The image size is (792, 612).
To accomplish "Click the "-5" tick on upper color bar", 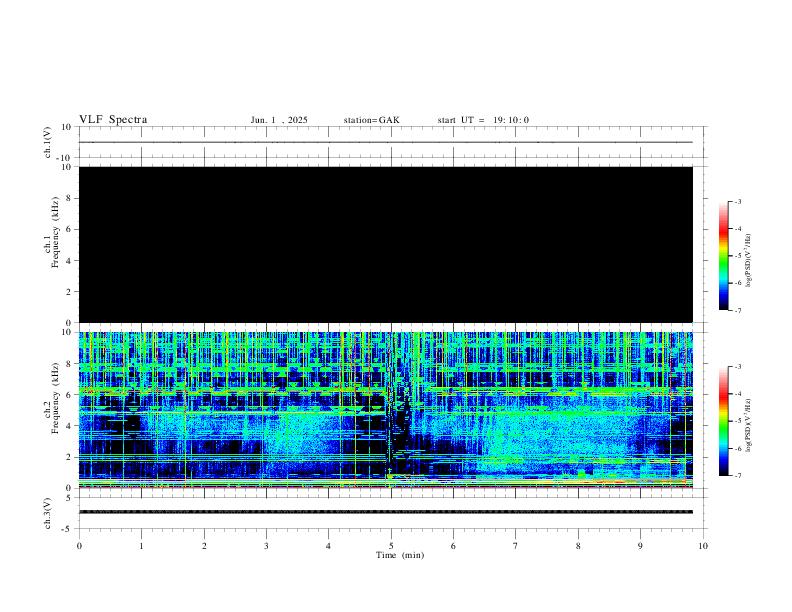I will (x=737, y=256).
